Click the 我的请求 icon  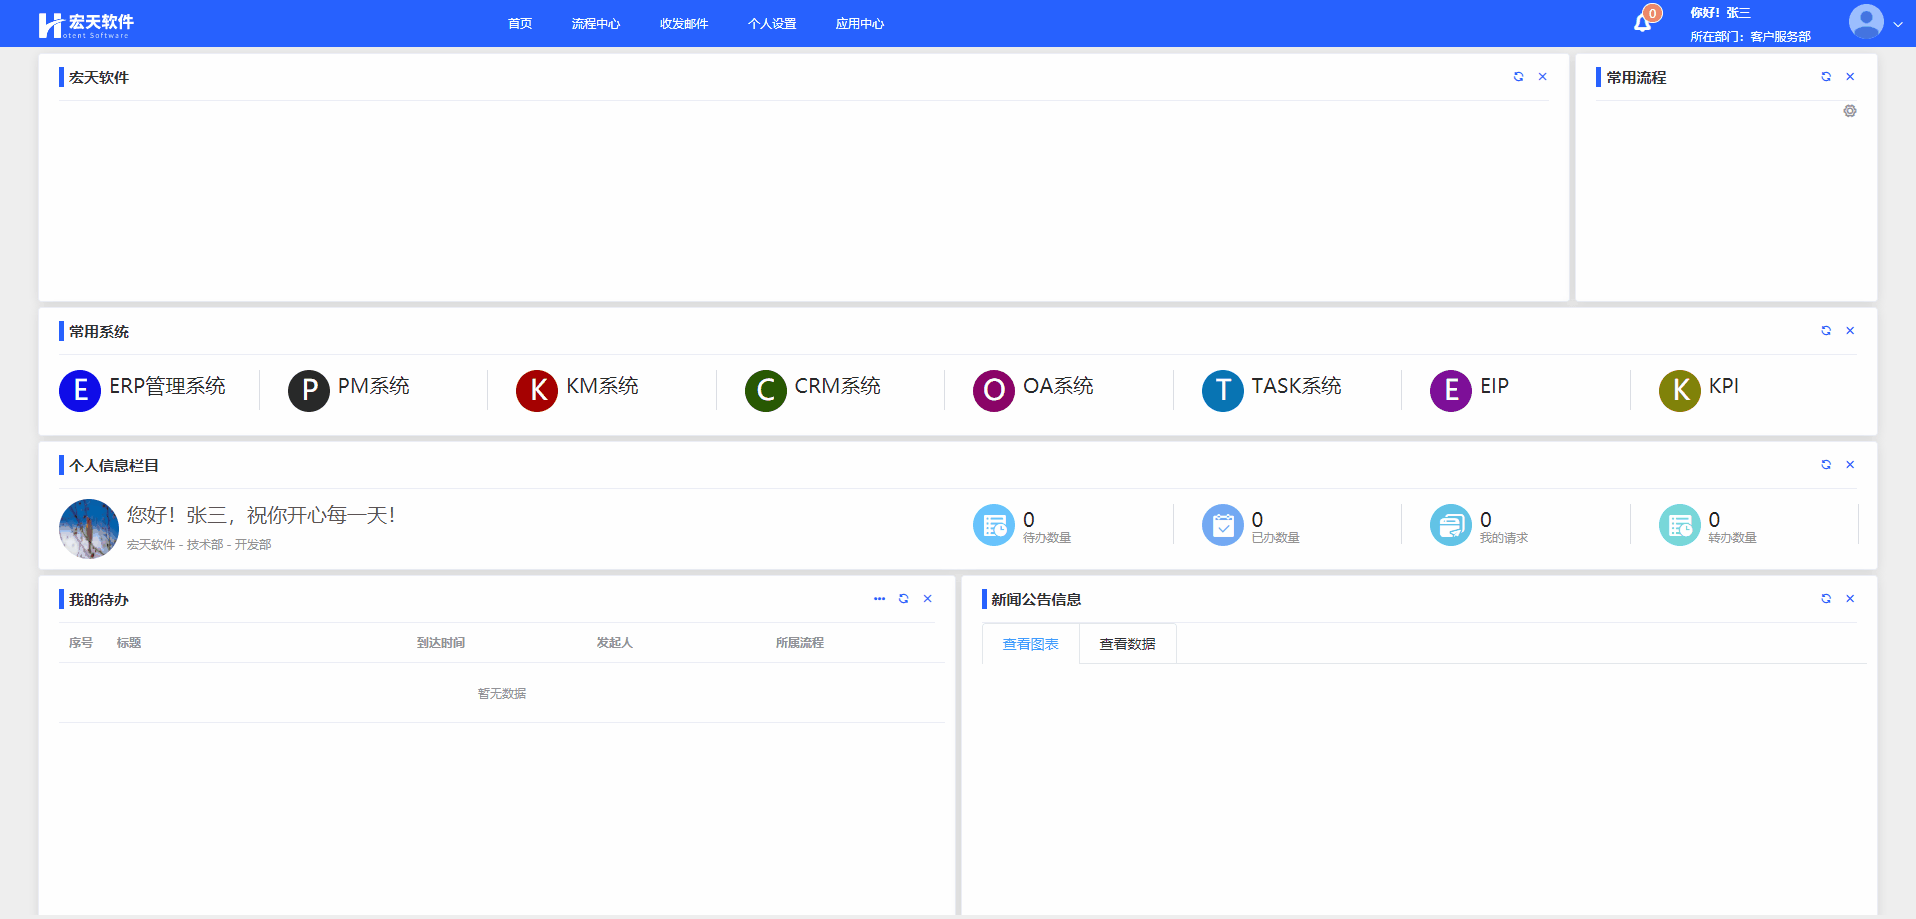coord(1450,525)
